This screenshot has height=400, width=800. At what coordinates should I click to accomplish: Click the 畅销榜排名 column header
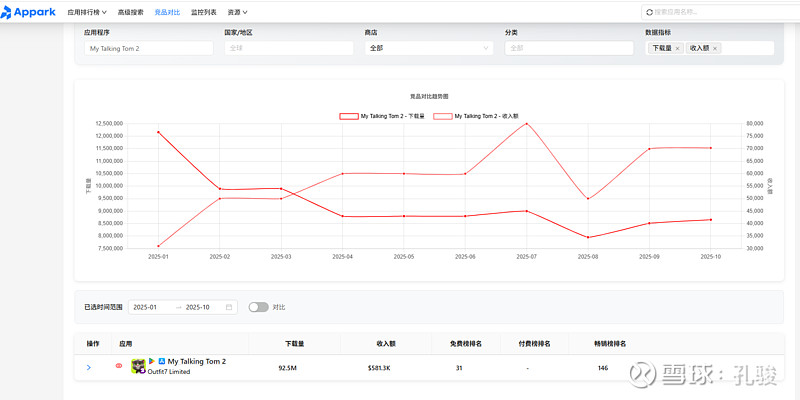(x=610, y=344)
